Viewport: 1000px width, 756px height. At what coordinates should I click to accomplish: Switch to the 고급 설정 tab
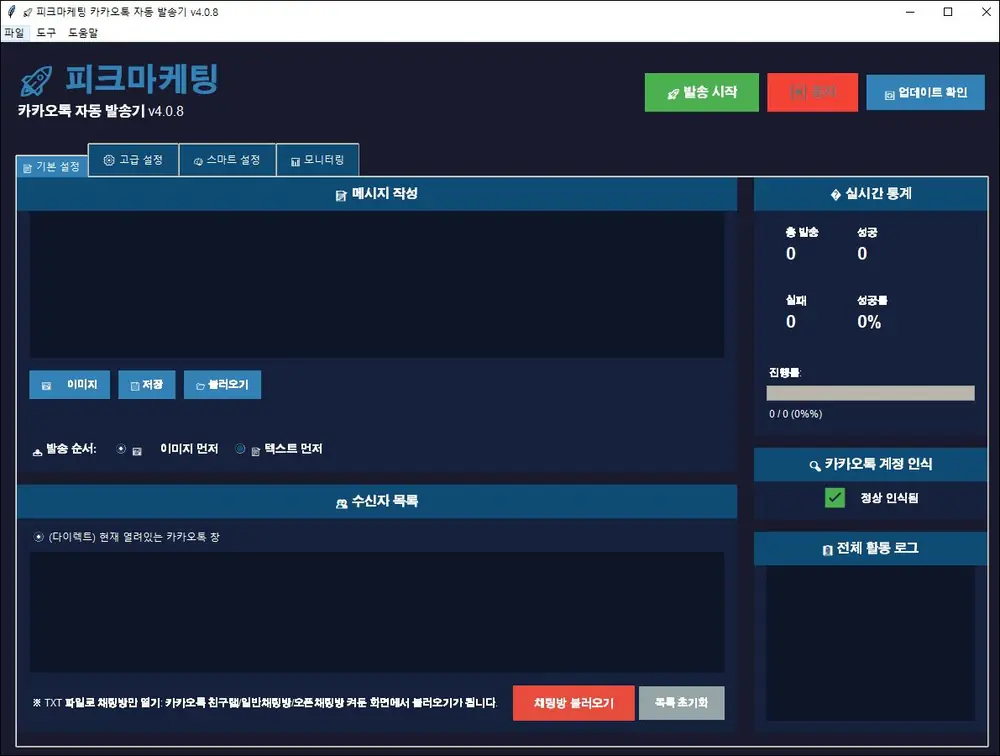pos(133,160)
